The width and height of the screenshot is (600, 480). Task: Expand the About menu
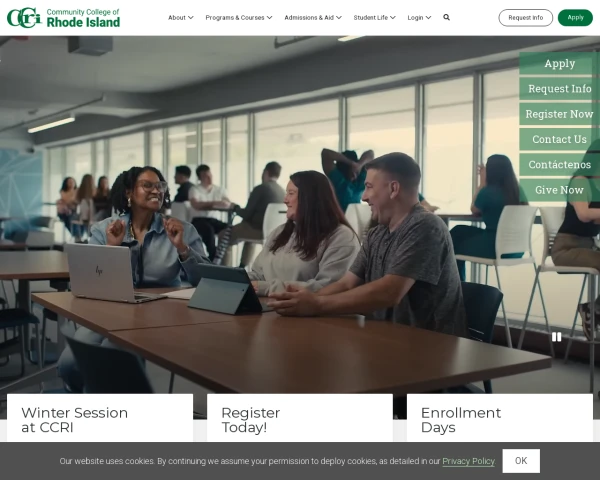[181, 18]
